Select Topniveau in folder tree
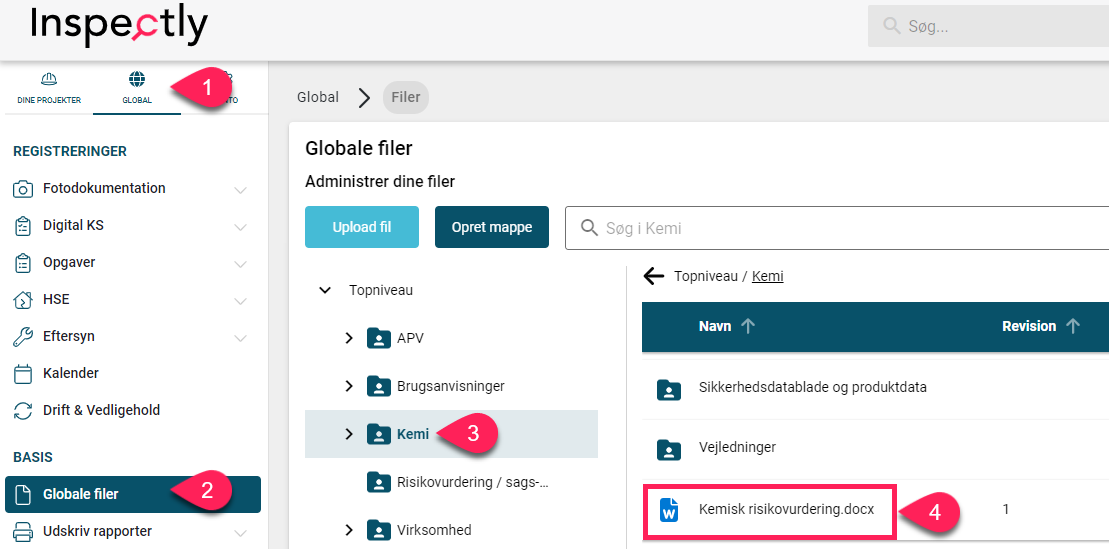The height and width of the screenshot is (549, 1109). coord(381,290)
